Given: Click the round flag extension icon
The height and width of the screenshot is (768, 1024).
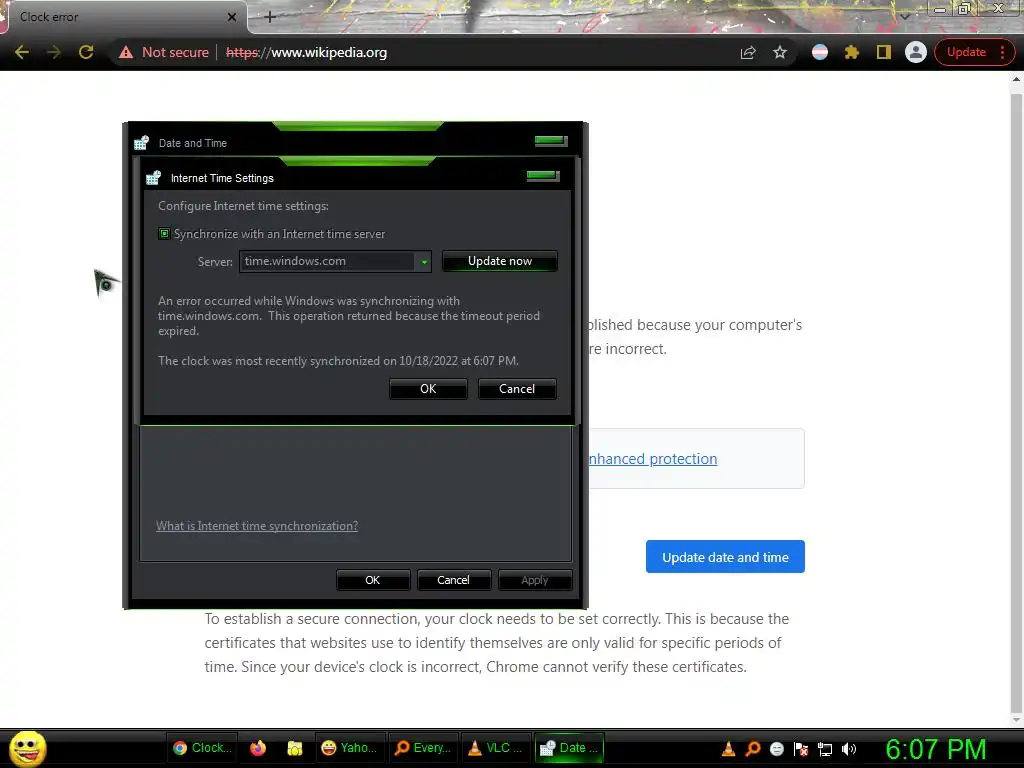Looking at the screenshot, I should pos(820,52).
